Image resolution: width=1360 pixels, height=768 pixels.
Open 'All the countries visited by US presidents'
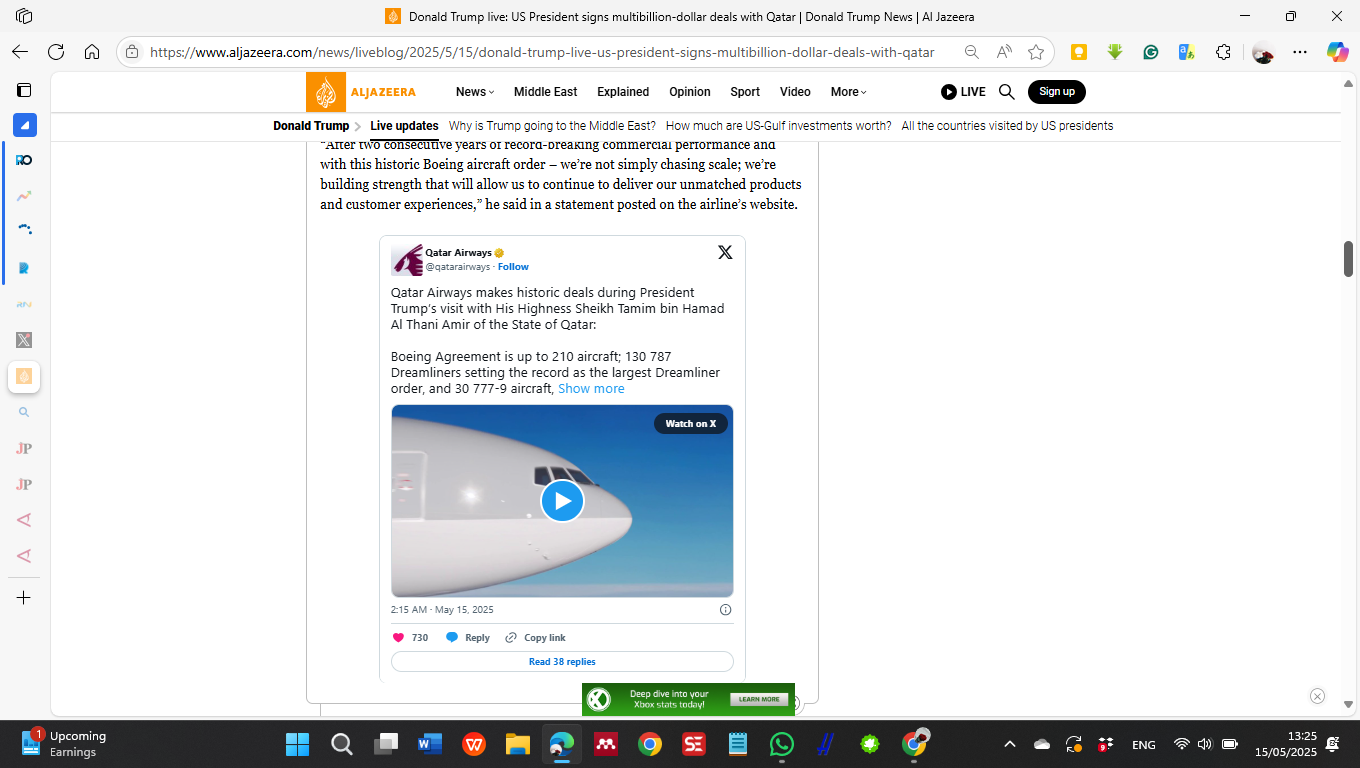[x=1007, y=126]
